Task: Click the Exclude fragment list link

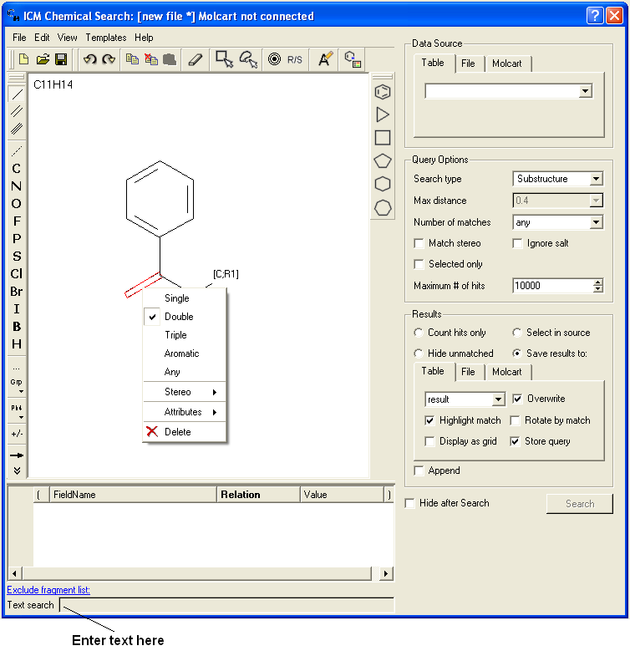Action: (49, 590)
